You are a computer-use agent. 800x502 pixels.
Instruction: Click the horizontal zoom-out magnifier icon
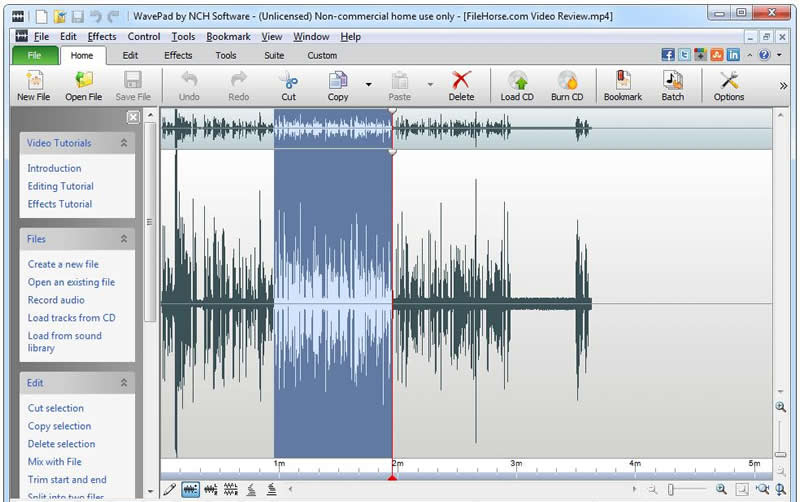(x=653, y=490)
